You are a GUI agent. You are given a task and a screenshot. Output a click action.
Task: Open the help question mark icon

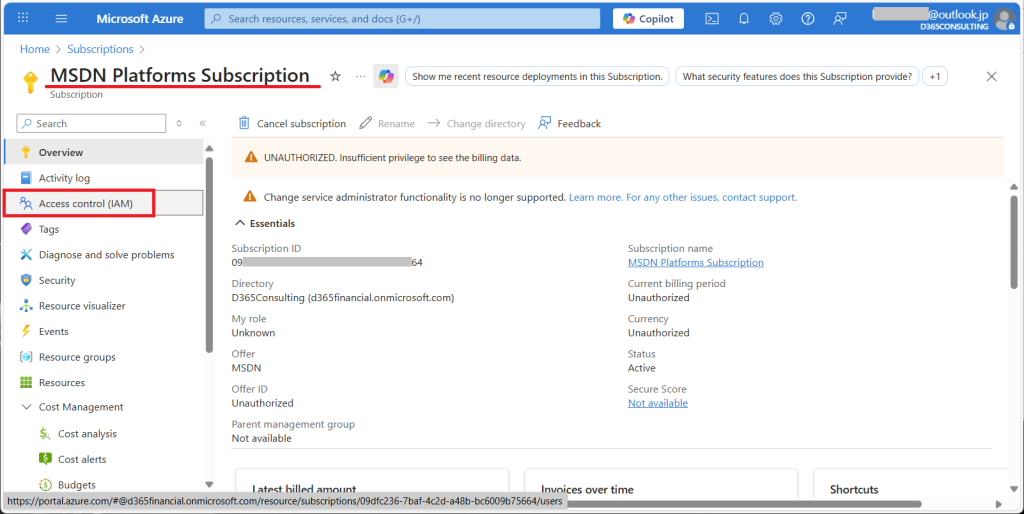808,18
